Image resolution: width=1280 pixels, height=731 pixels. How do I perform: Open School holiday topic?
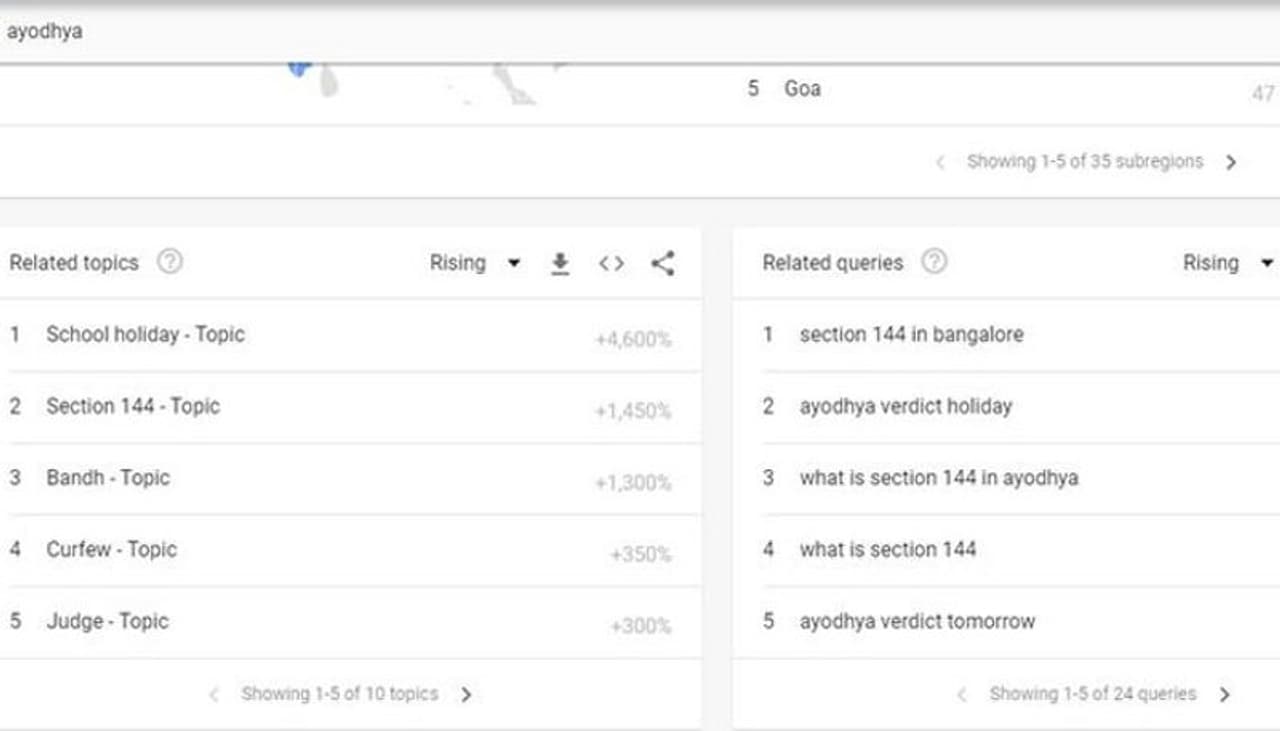[145, 335]
